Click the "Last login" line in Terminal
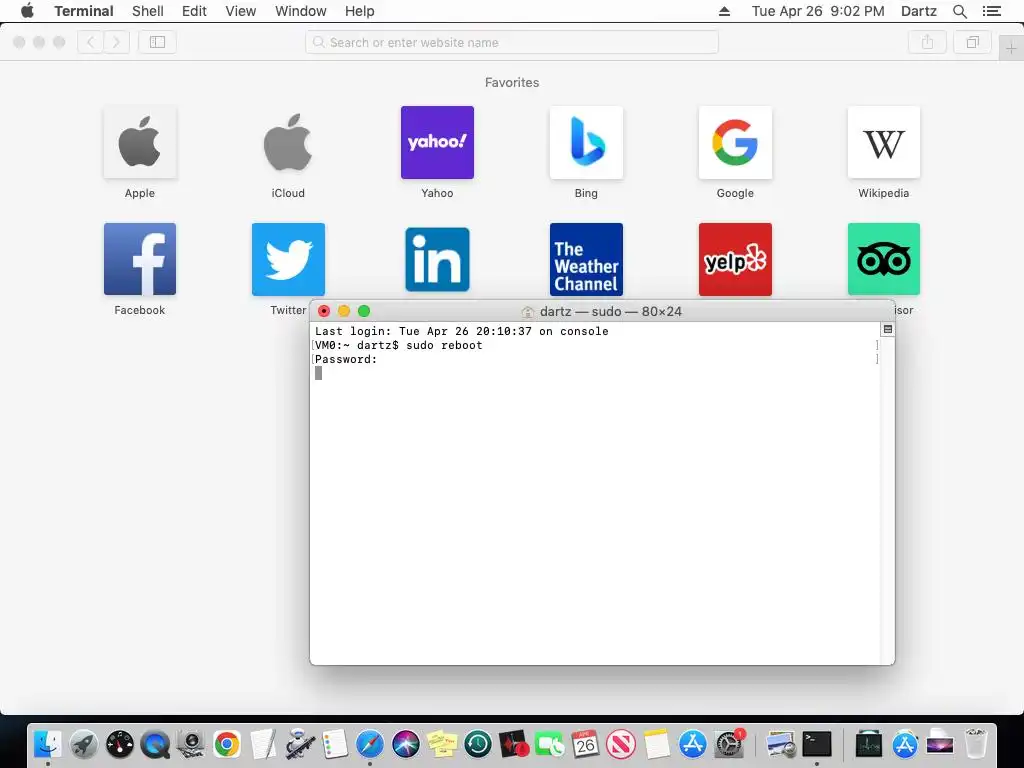The height and width of the screenshot is (768, 1024). (x=462, y=331)
